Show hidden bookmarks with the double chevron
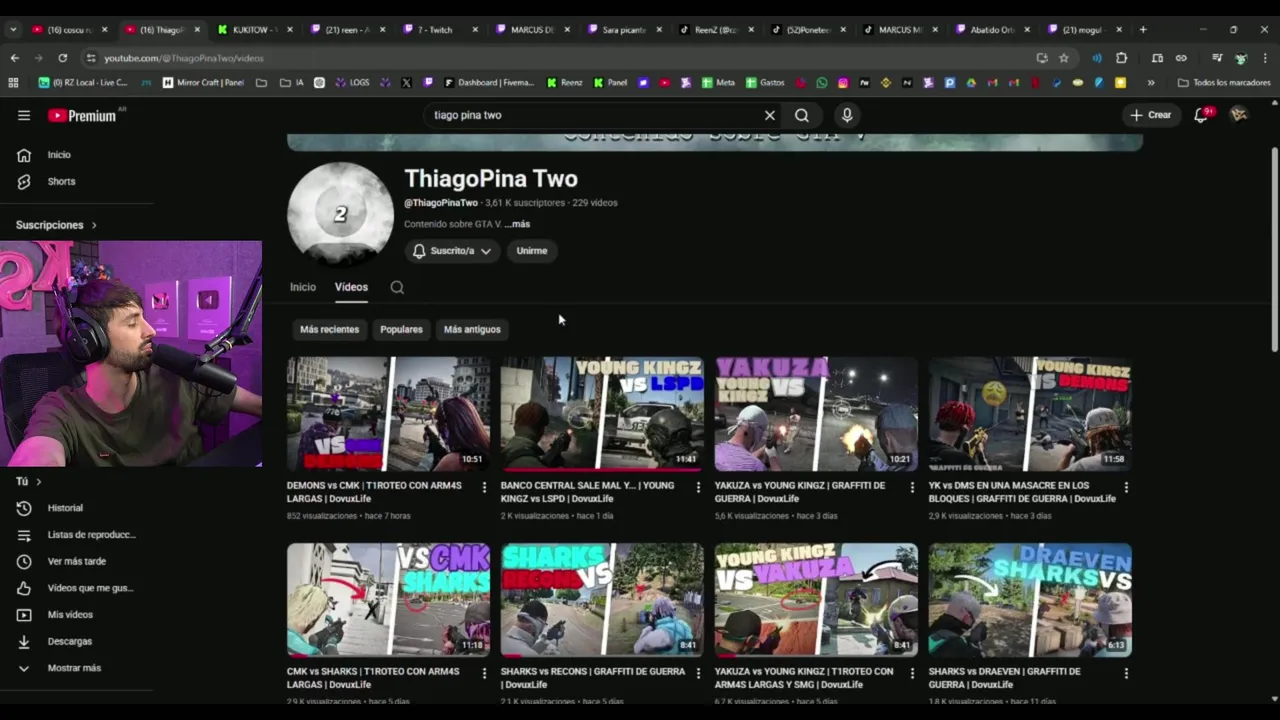This screenshot has height=720, width=1280. point(1151,83)
